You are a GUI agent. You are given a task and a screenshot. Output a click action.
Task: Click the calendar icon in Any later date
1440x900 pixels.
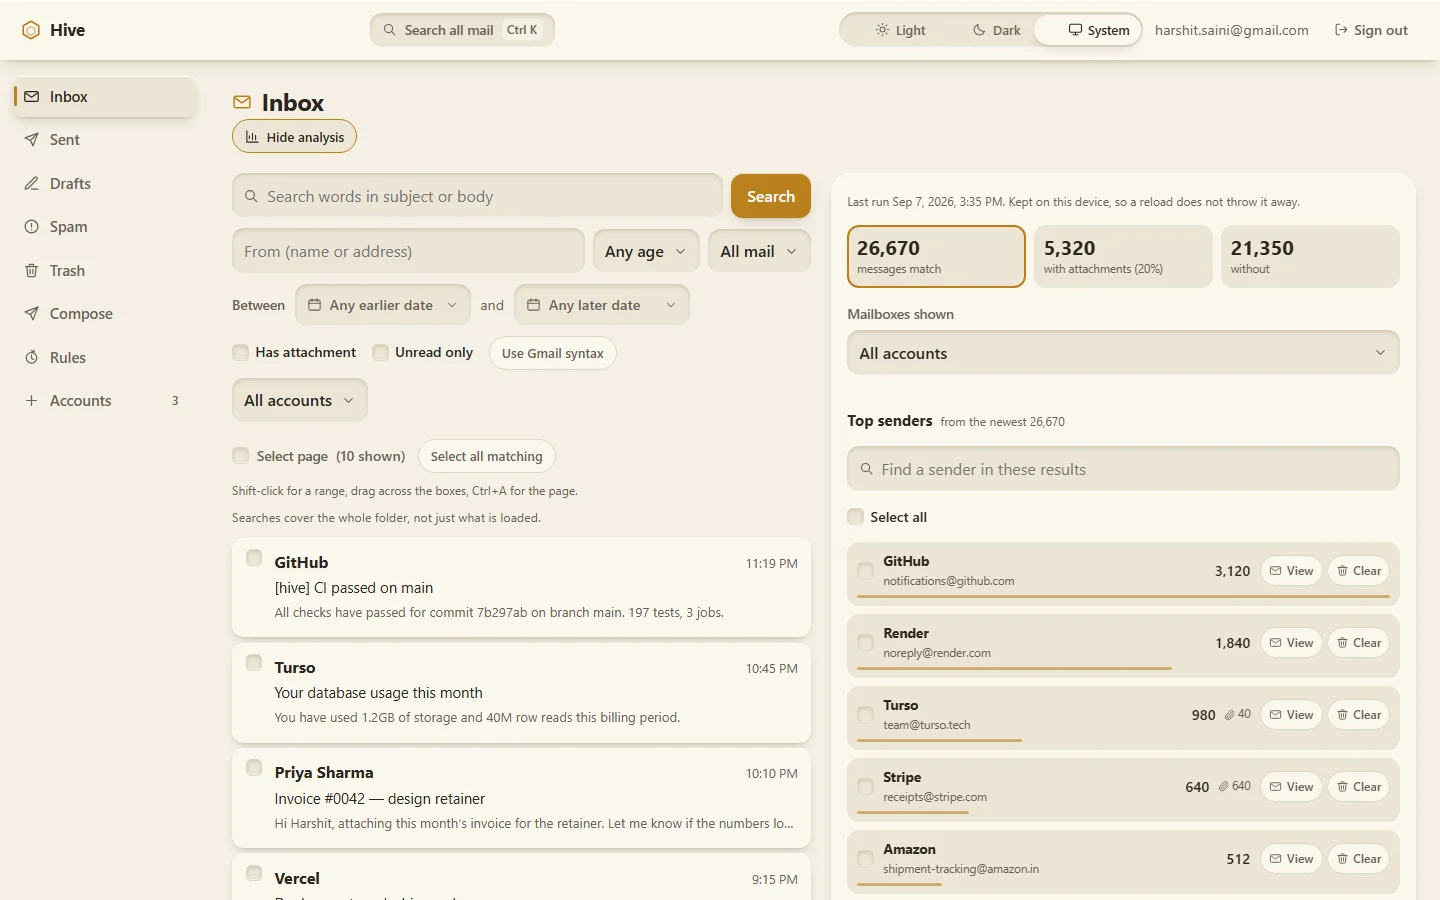(x=533, y=305)
